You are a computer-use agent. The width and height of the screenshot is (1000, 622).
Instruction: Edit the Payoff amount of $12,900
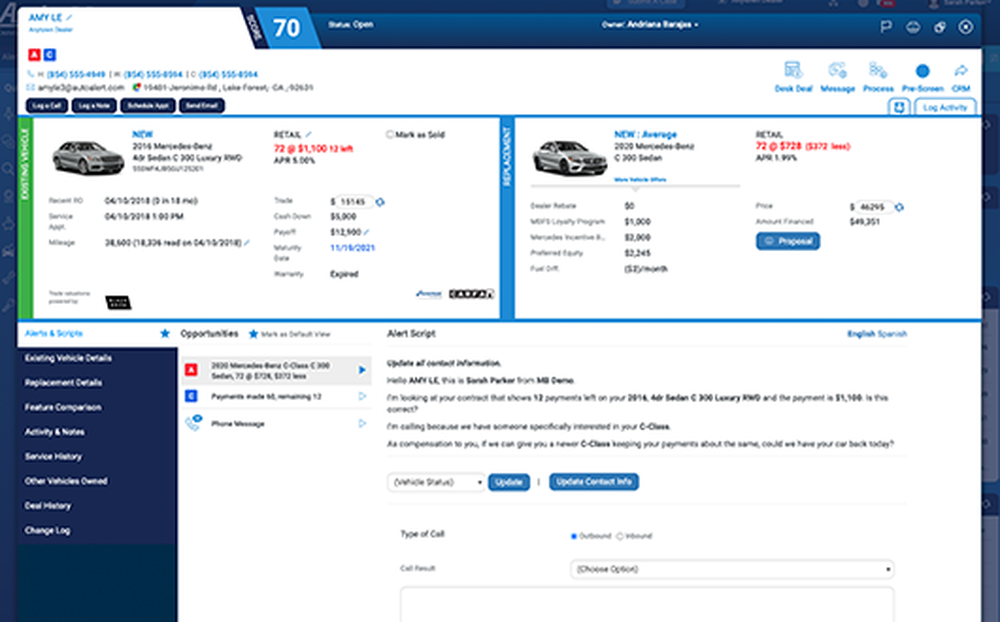366,232
